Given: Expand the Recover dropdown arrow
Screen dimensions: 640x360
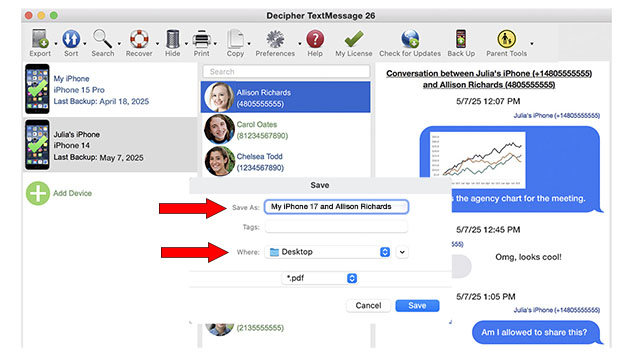Looking at the screenshot, I should coord(157,43).
